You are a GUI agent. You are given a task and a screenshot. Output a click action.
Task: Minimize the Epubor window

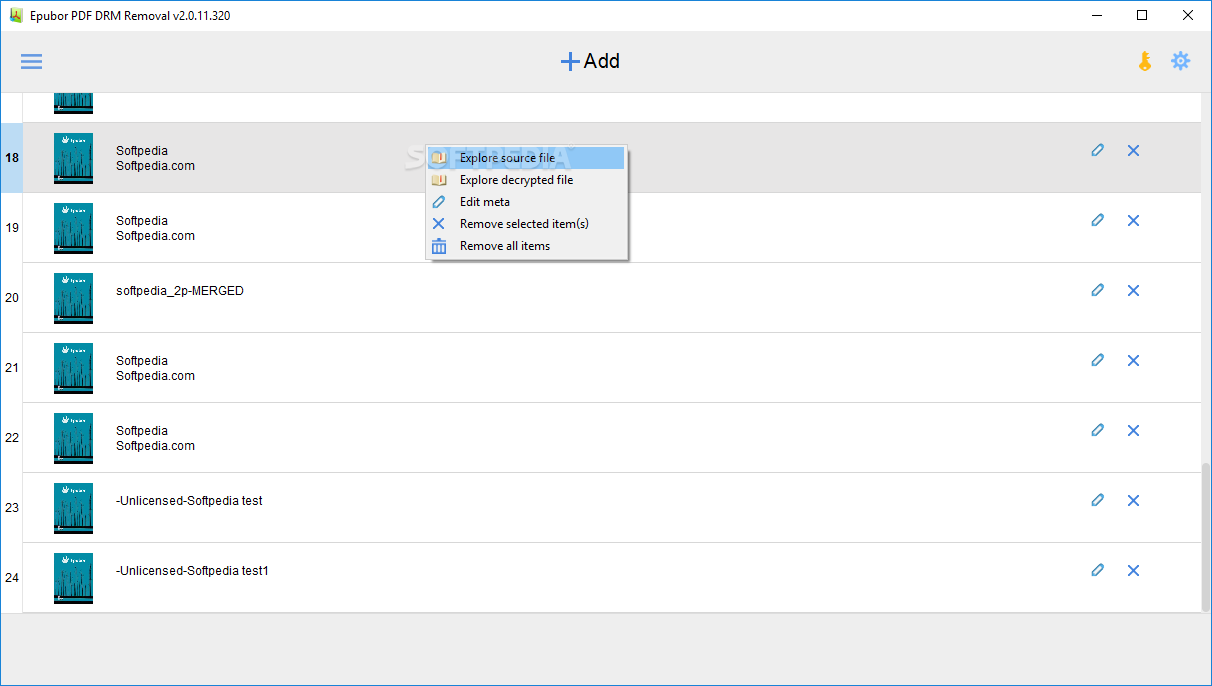click(1096, 15)
